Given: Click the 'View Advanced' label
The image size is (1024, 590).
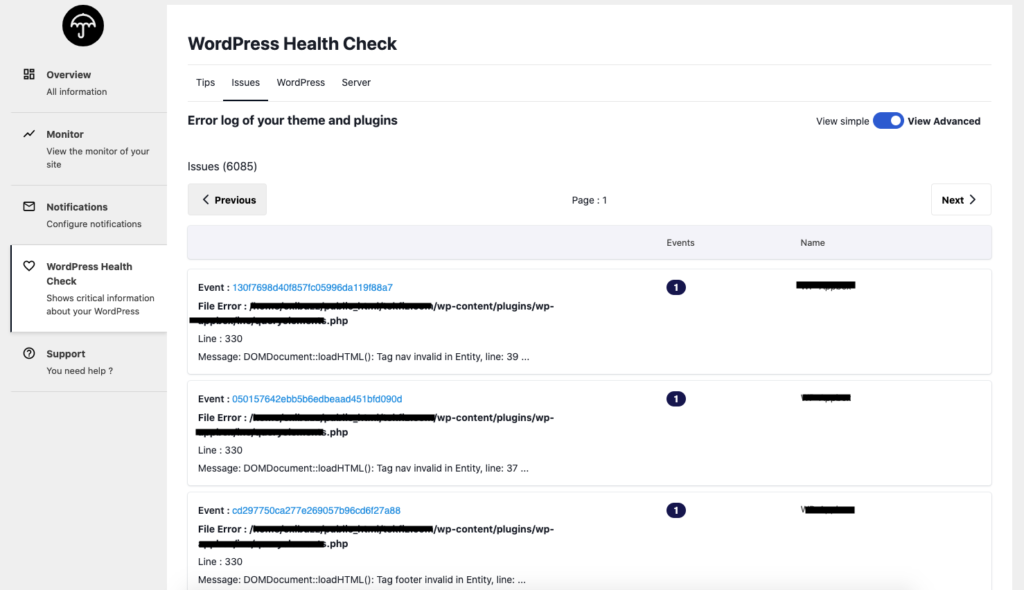Looking at the screenshot, I should point(944,121).
